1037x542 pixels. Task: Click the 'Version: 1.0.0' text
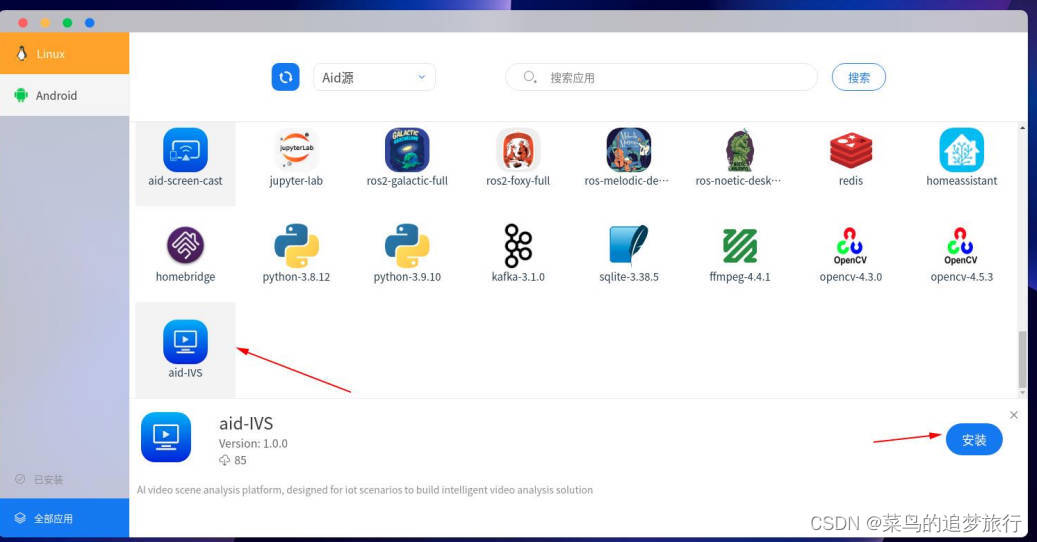point(253,444)
